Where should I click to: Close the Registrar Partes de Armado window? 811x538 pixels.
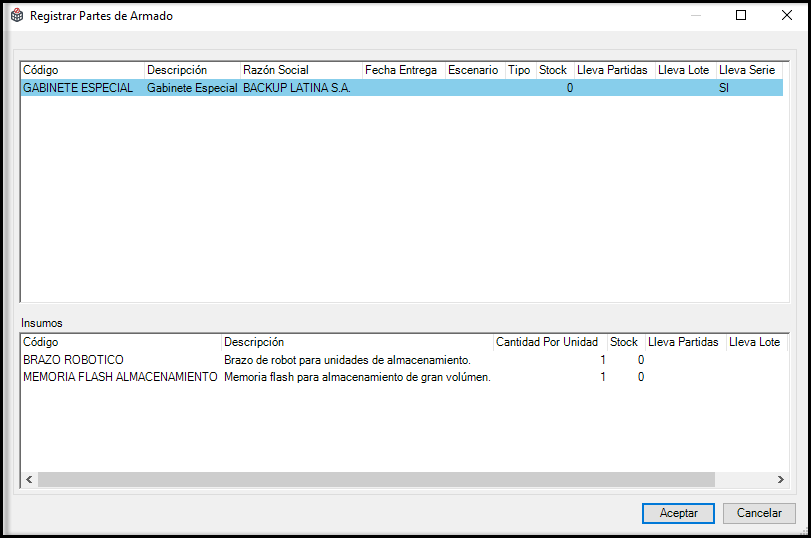coord(787,16)
